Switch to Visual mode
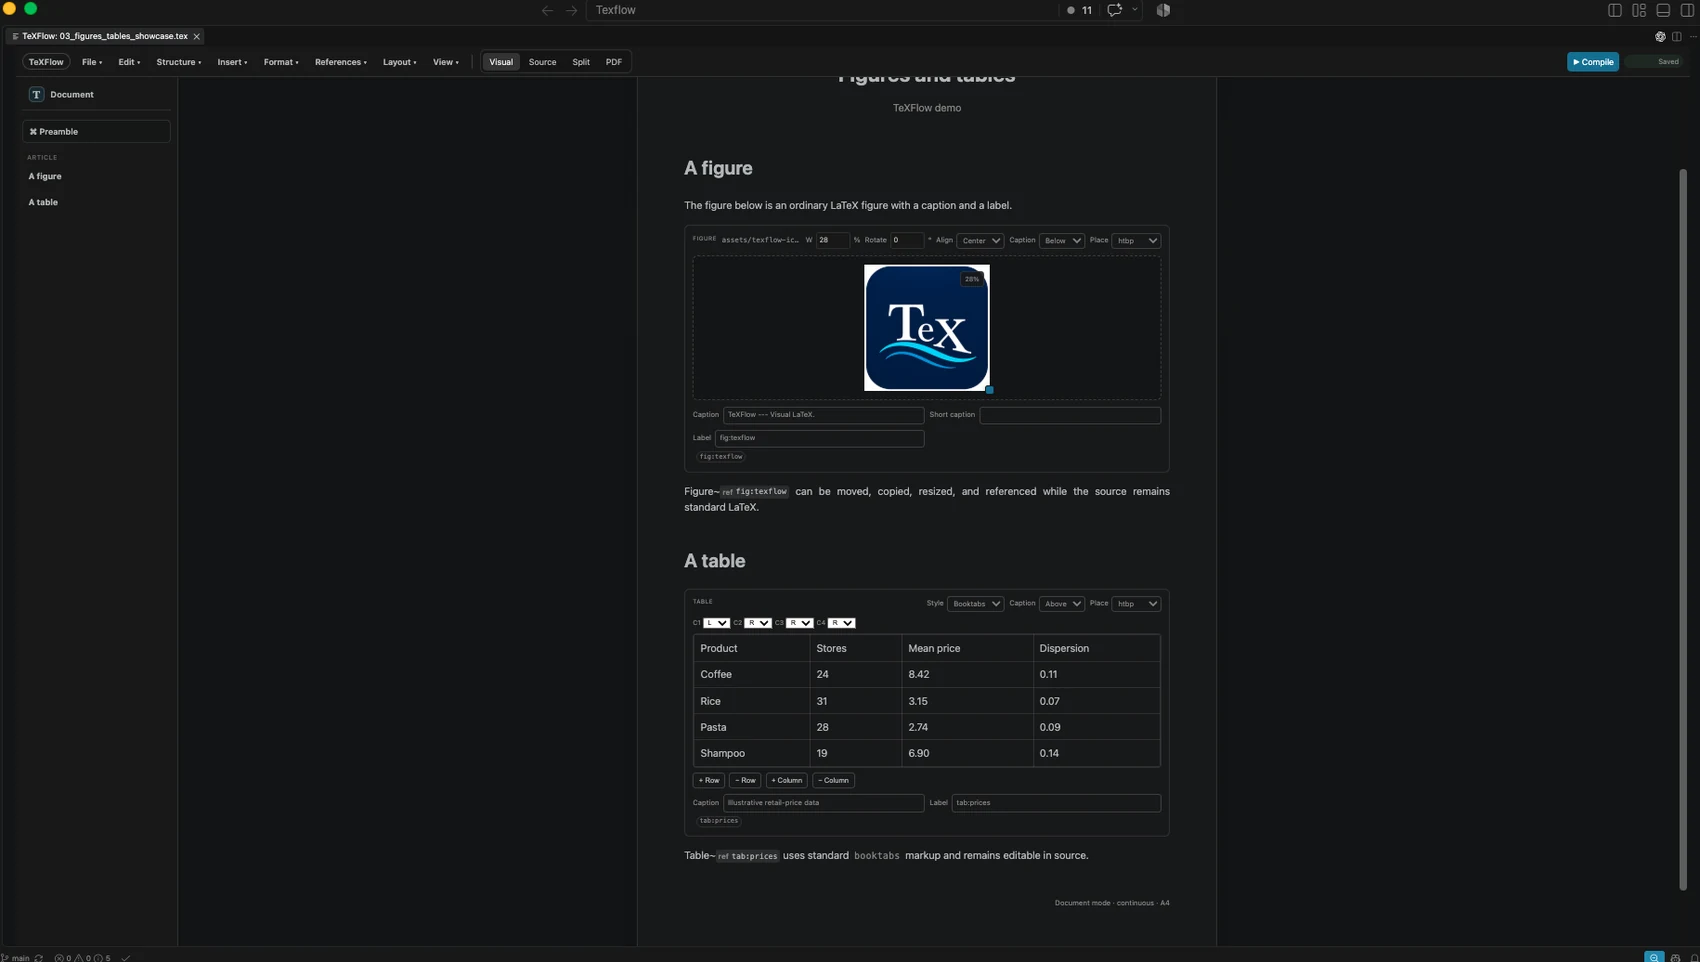Viewport: 1700px width, 962px height. point(501,62)
